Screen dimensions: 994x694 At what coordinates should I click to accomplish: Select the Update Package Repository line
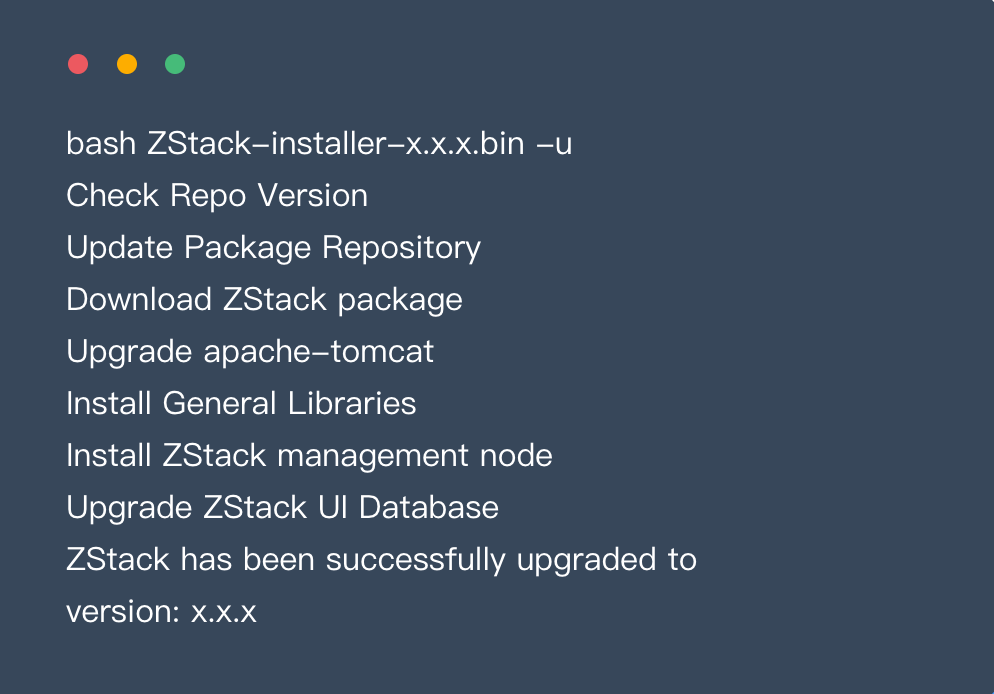[273, 248]
